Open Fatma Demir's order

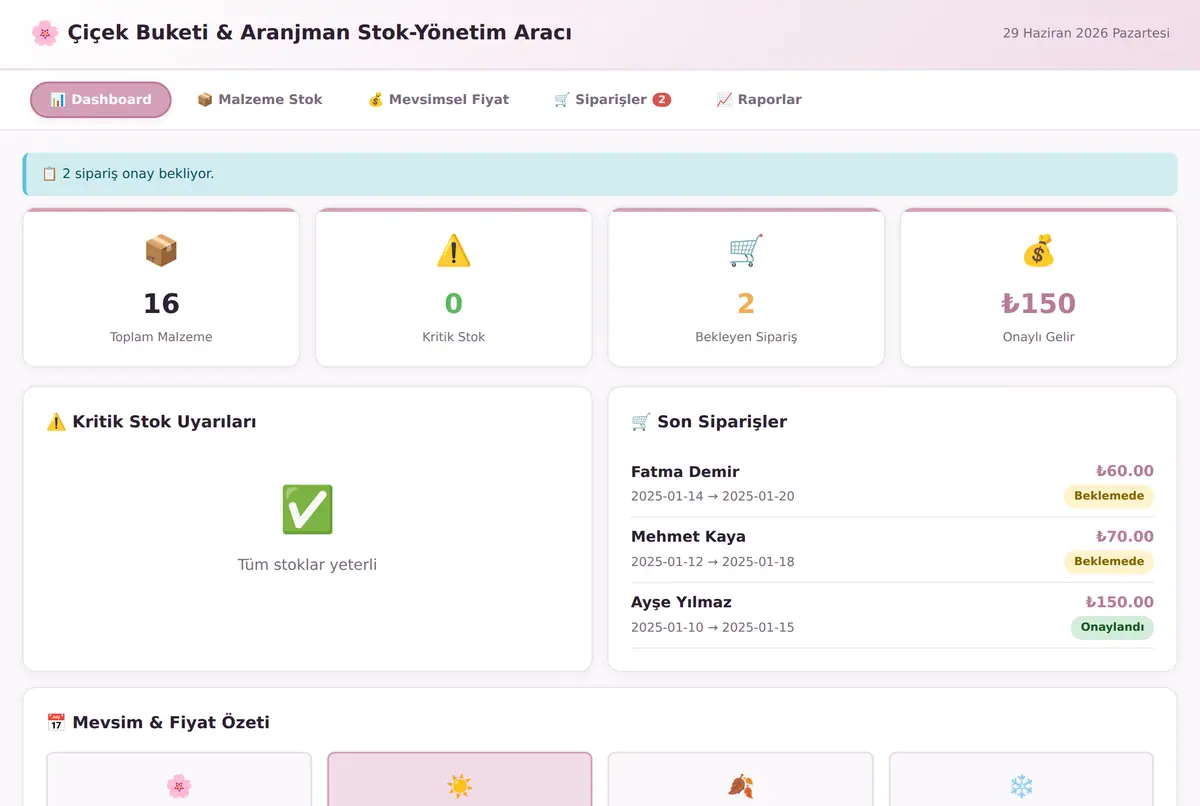coord(892,484)
